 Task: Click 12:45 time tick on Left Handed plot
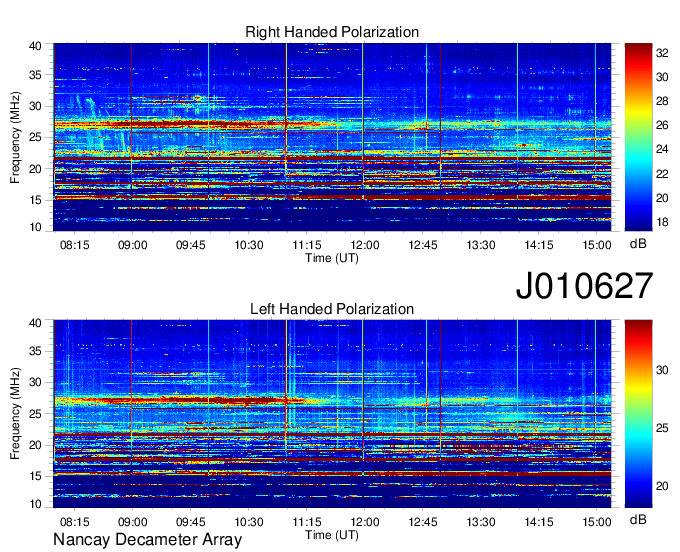(x=422, y=522)
